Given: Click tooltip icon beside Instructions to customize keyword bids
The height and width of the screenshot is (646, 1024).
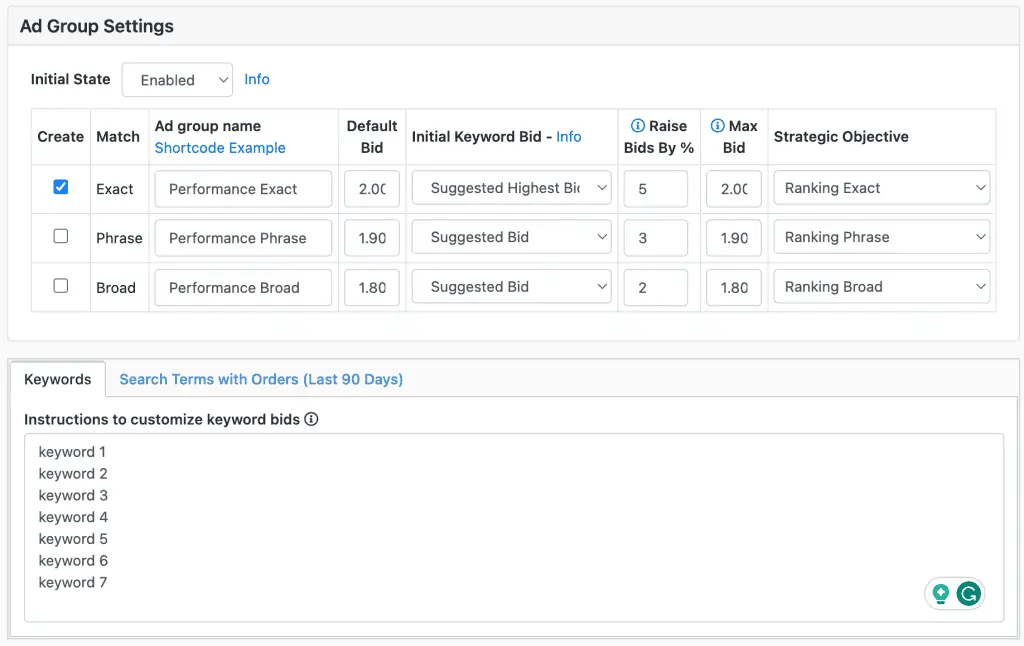Looking at the screenshot, I should [311, 419].
